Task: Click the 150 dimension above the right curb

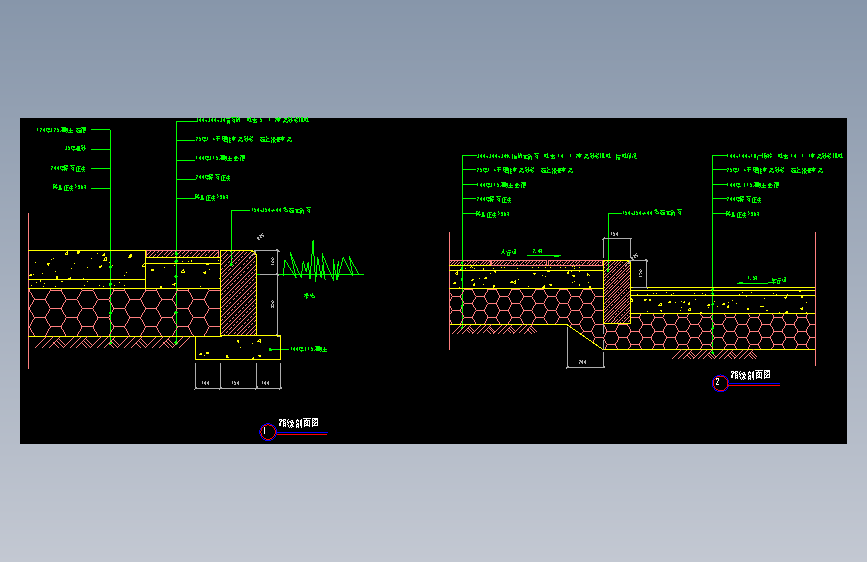Action: (614, 235)
